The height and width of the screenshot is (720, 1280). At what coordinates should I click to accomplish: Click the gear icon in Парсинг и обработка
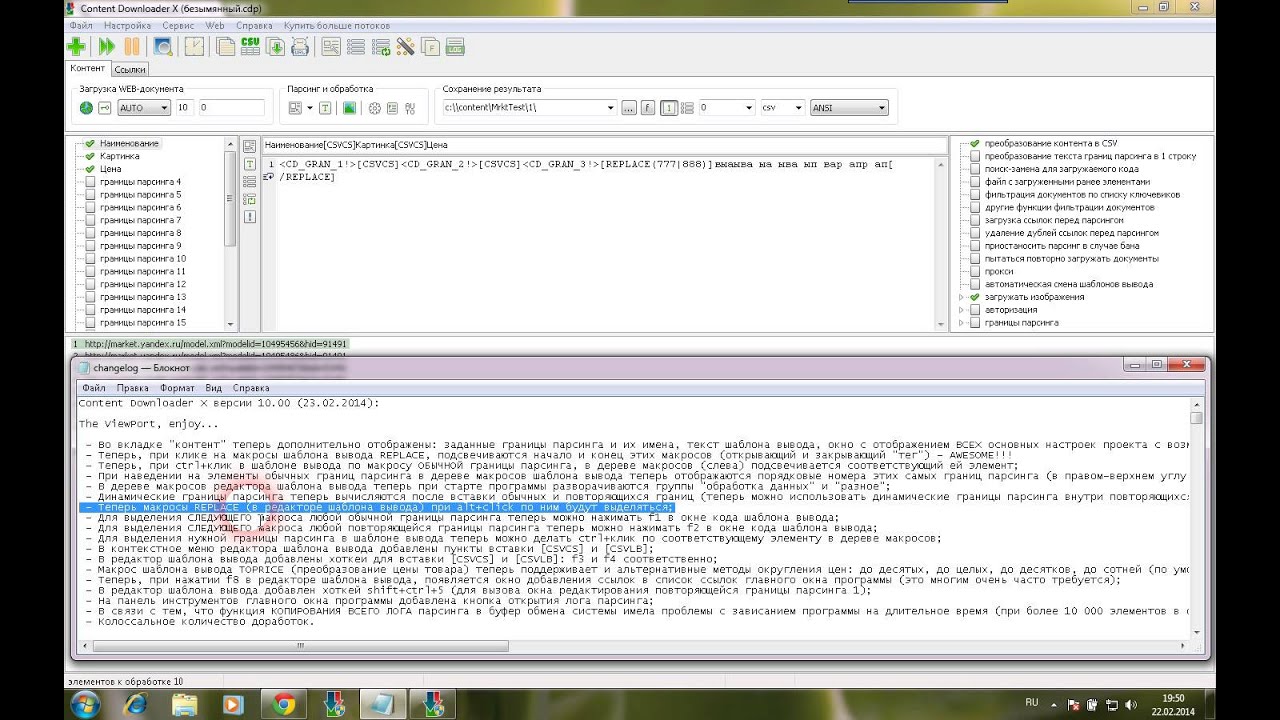[x=375, y=107]
